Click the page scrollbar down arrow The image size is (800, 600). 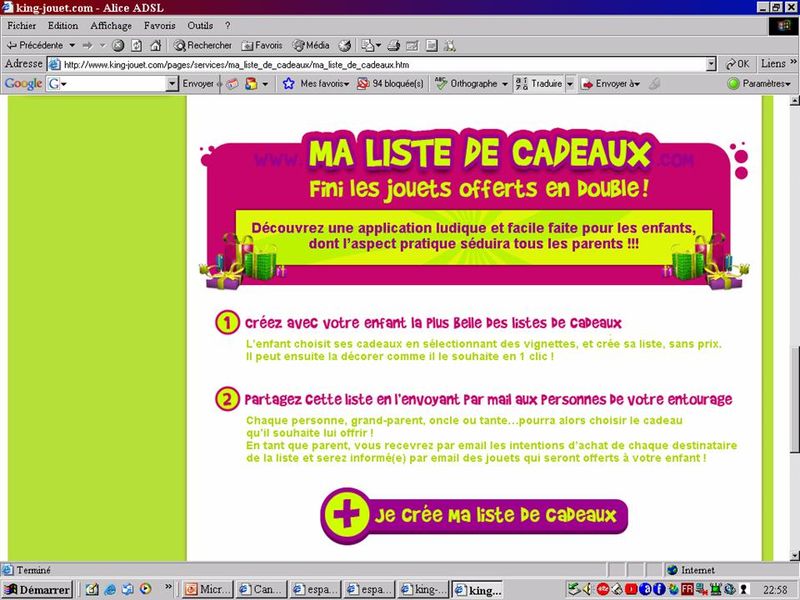pos(794,556)
